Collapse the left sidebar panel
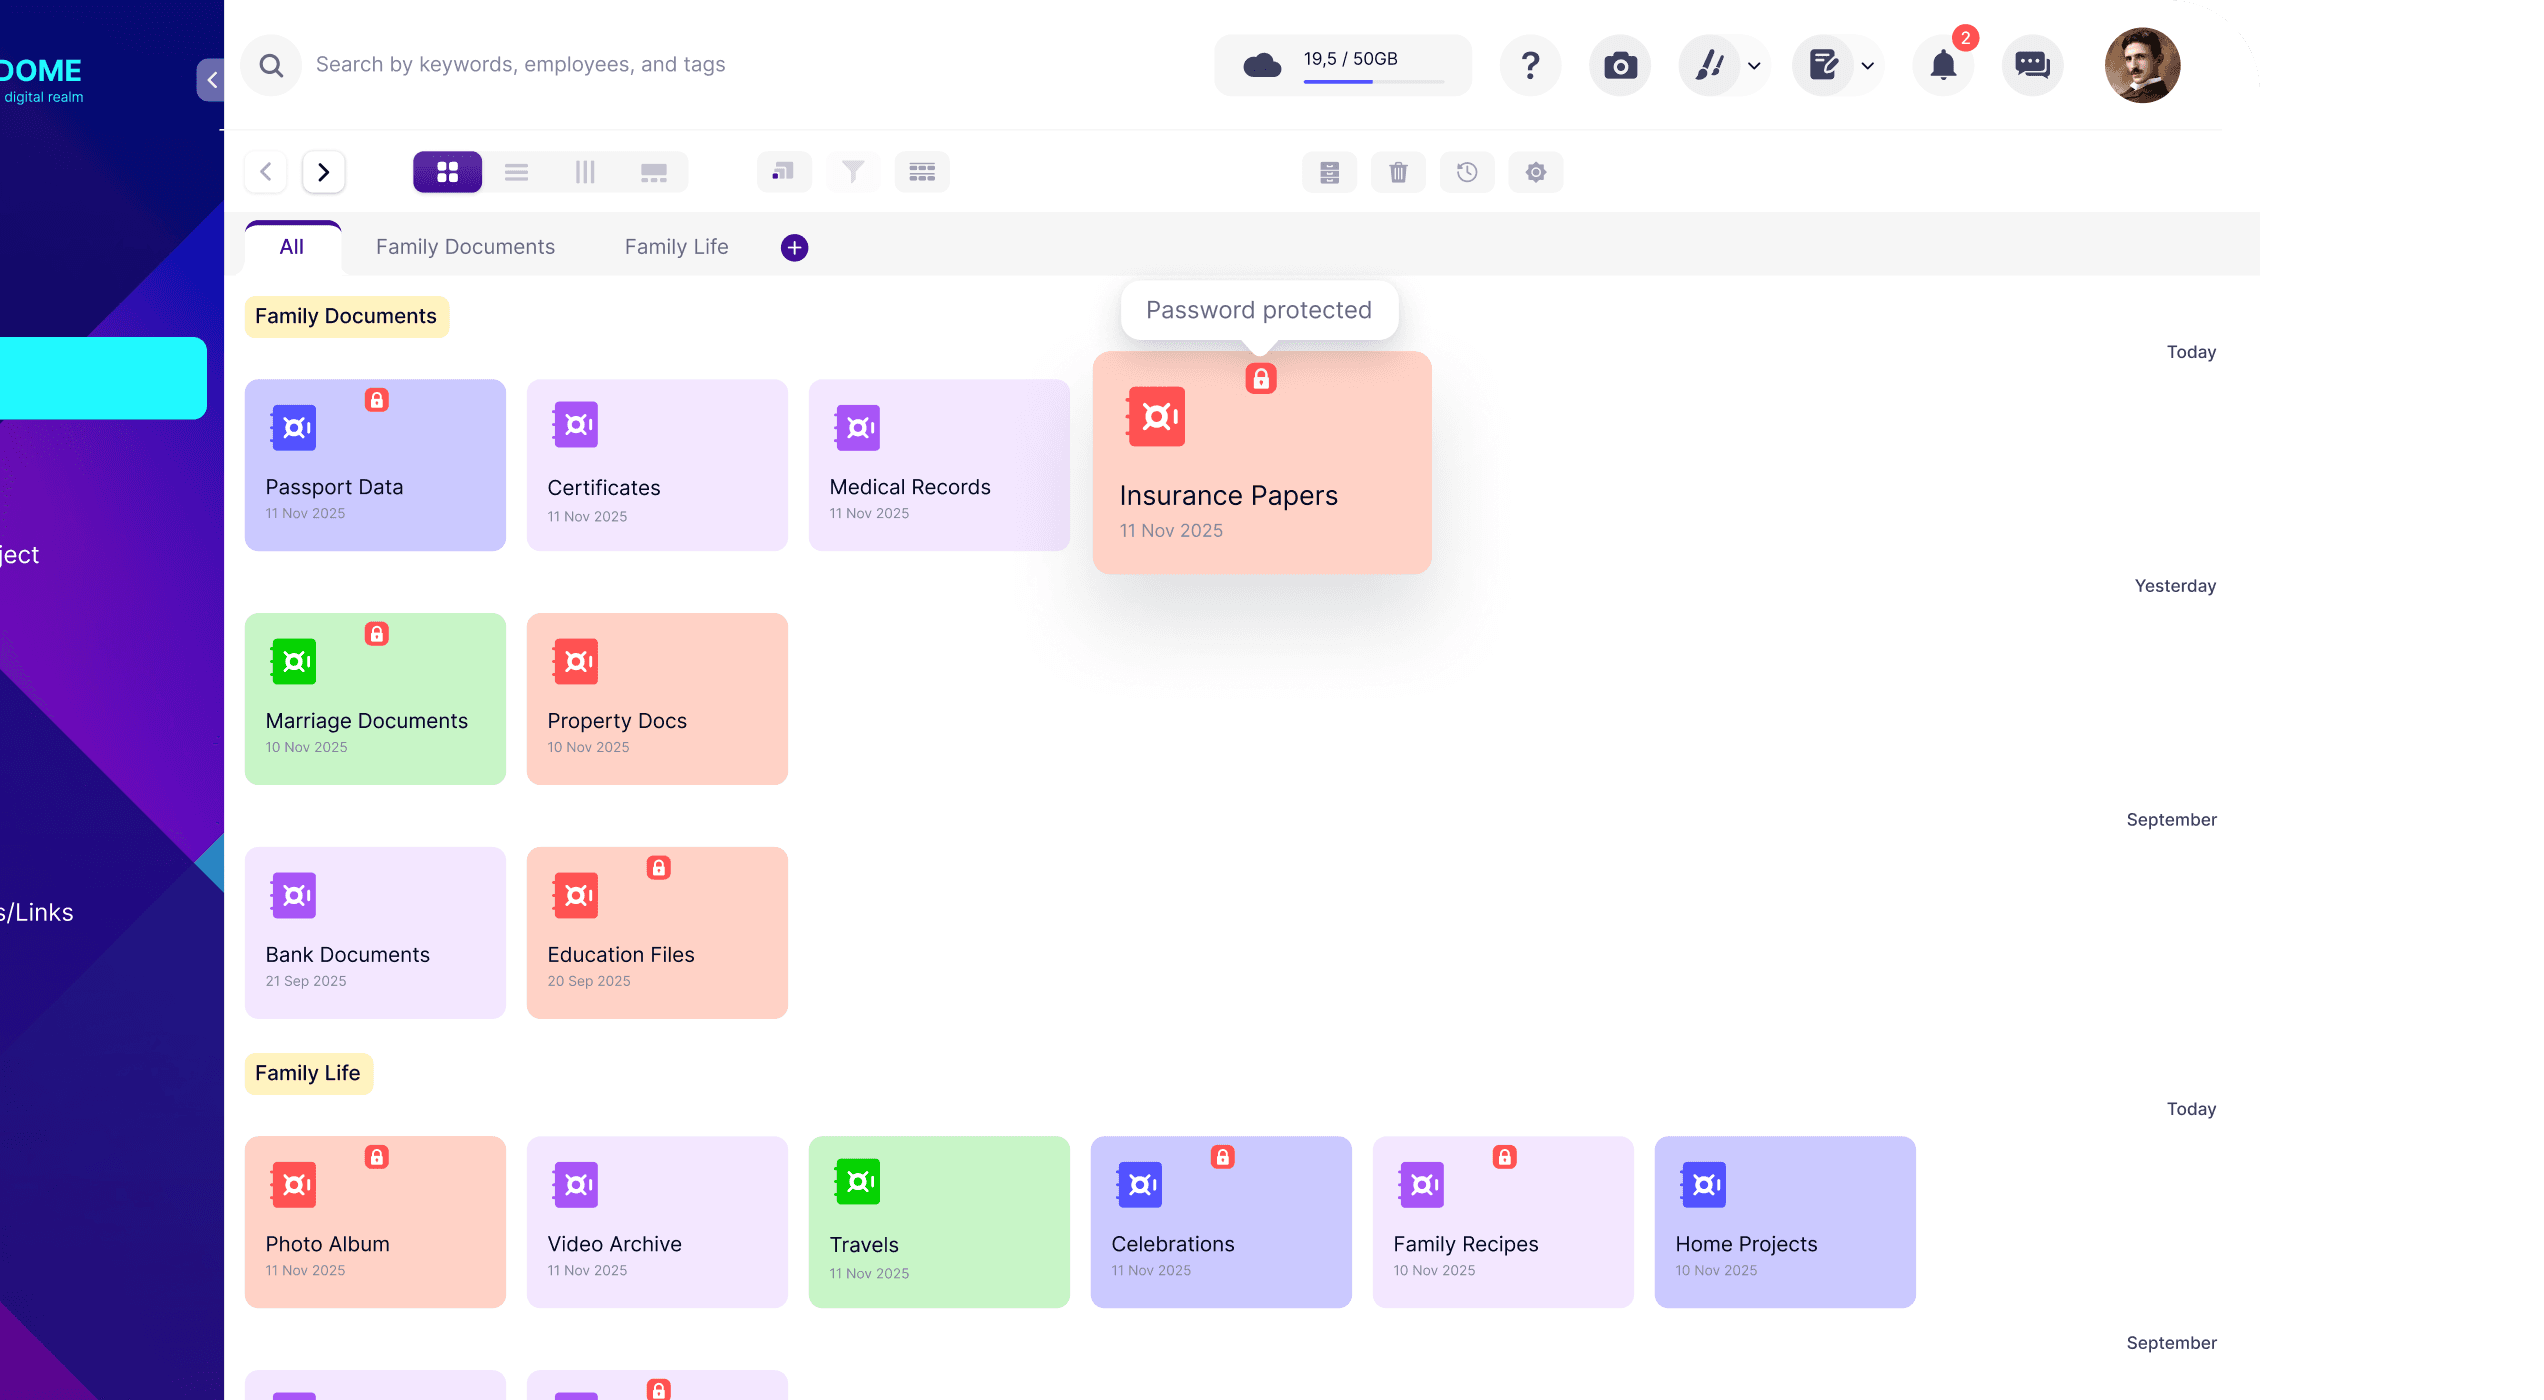 211,80
